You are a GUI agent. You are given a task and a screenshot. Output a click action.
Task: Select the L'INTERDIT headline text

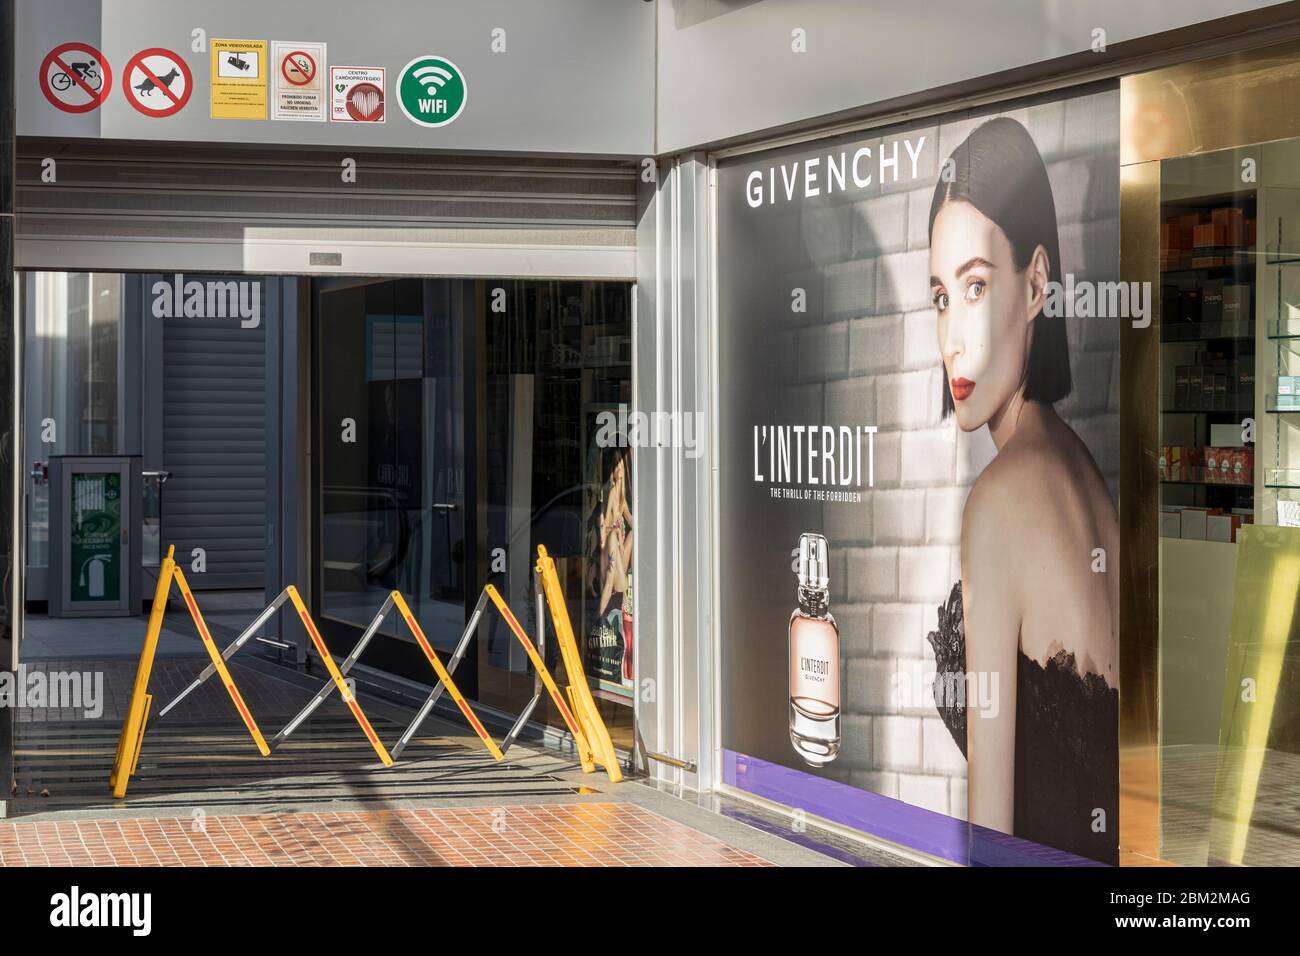(814, 455)
